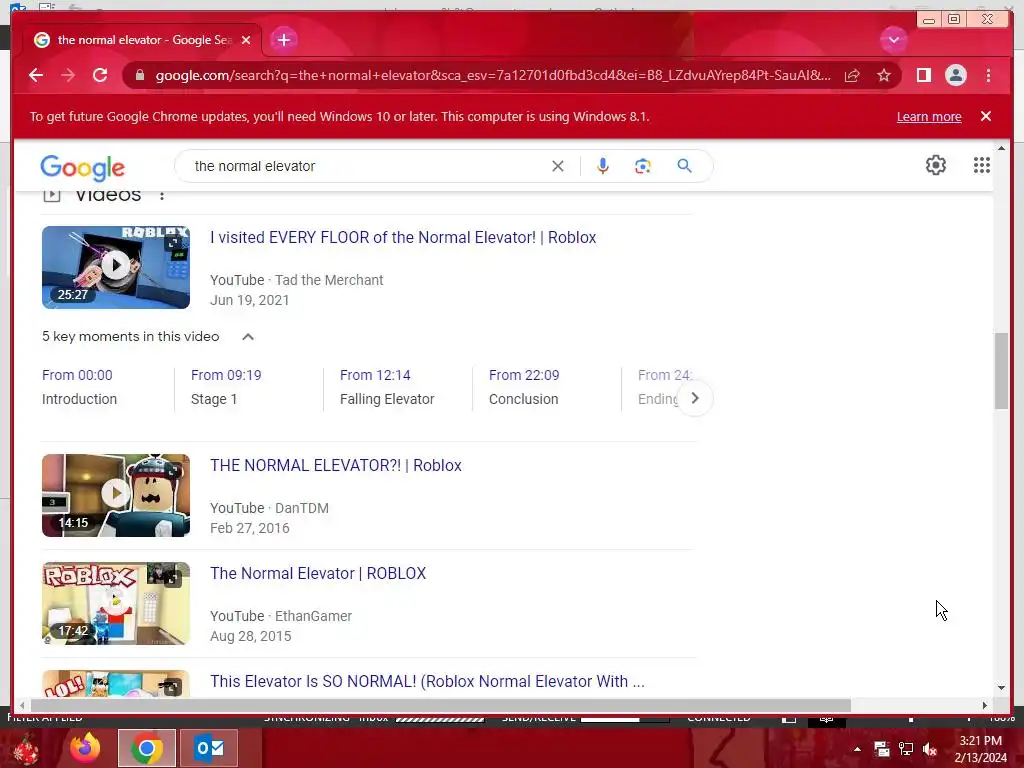Screen dimensions: 1024x768
Task: Click the network tray icon
Action: pyautogui.click(x=906, y=749)
